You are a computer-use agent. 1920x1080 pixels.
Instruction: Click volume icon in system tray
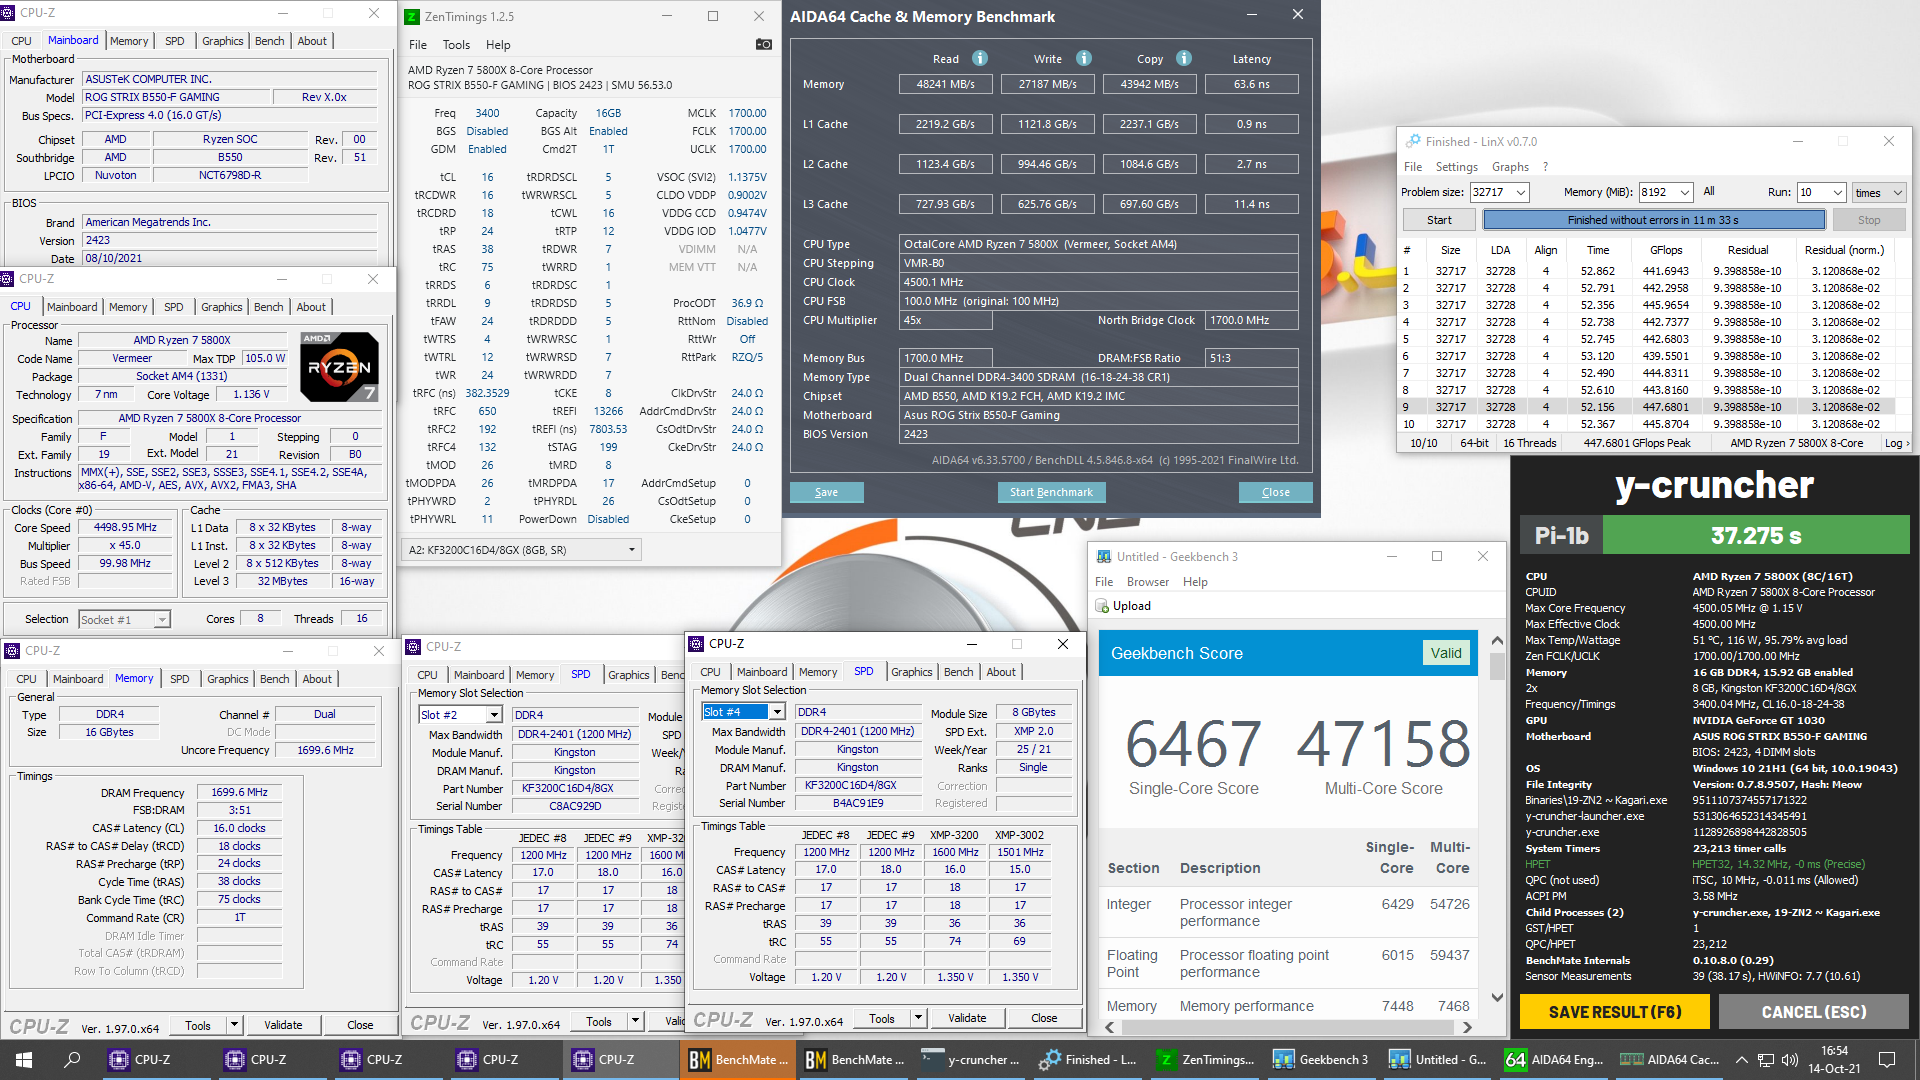[x=1789, y=1059]
